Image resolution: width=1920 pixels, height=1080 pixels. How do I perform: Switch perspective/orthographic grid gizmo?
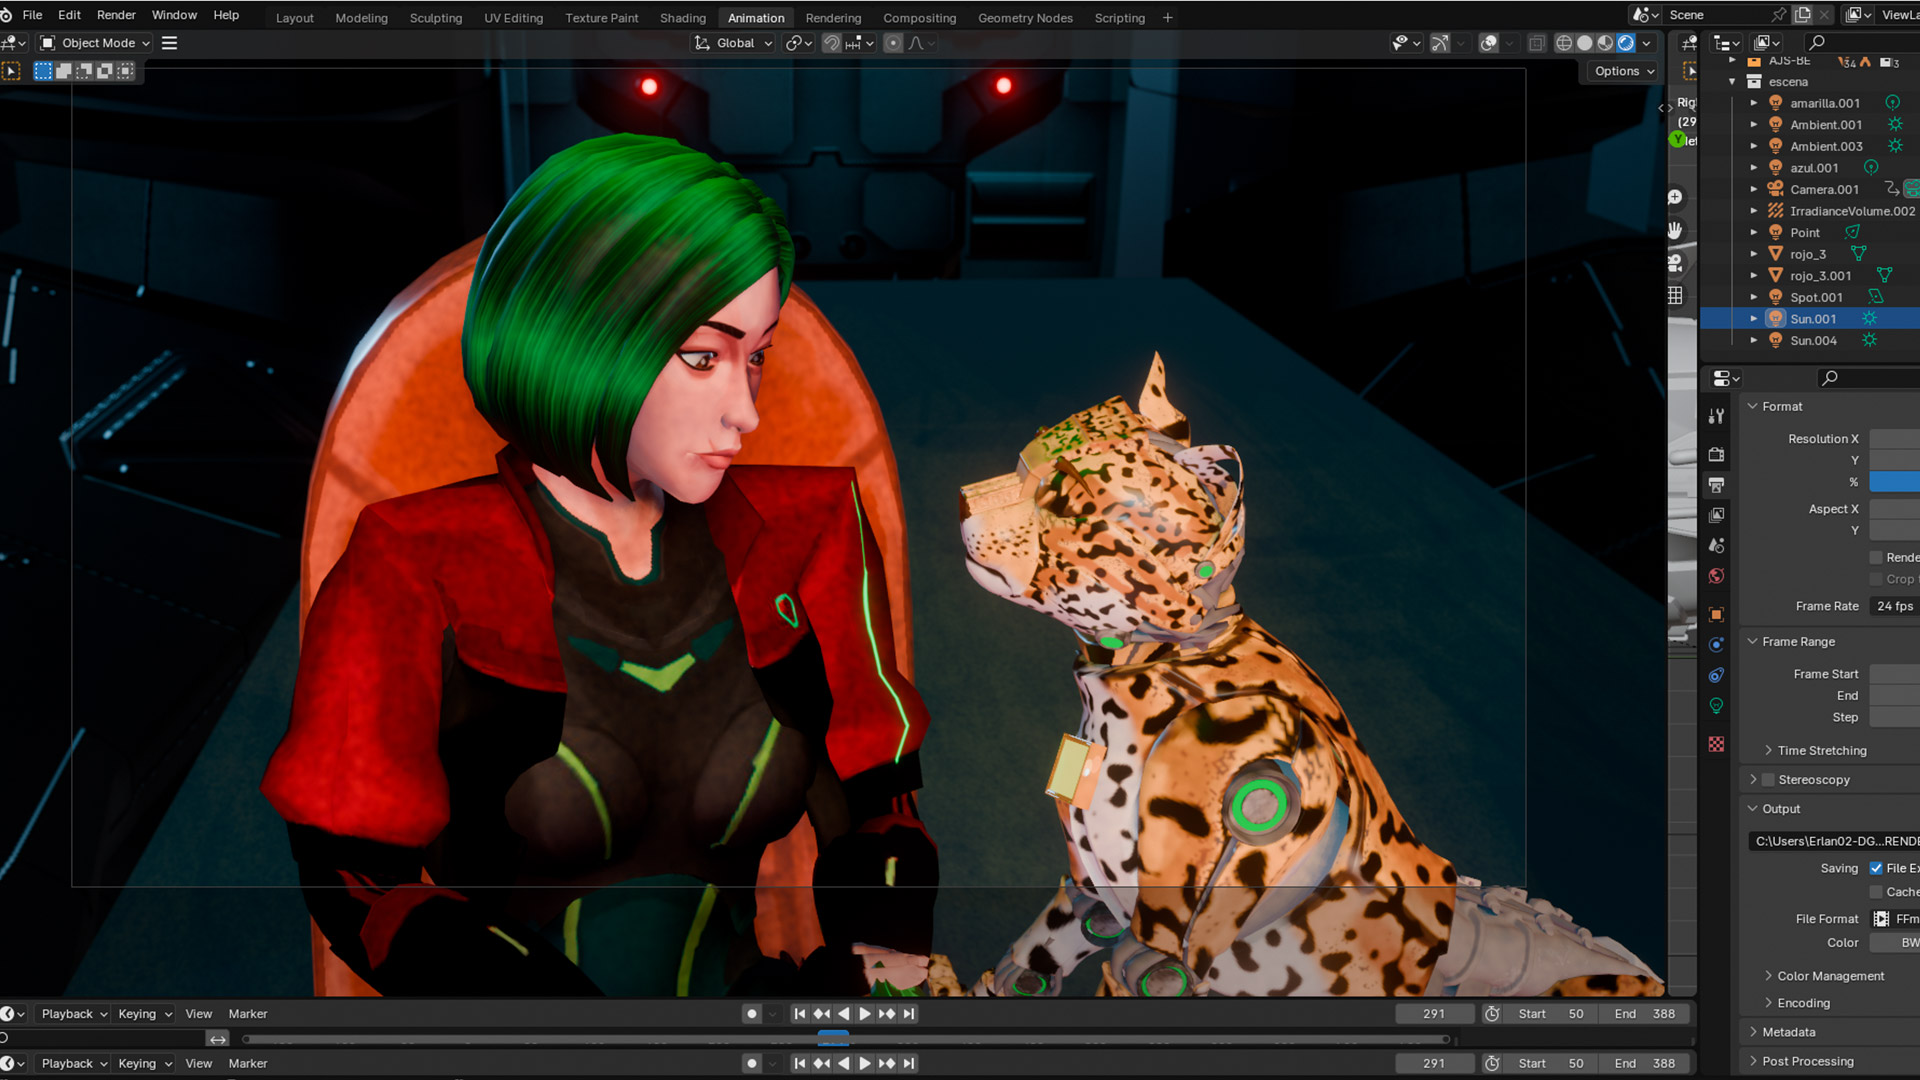click(x=1675, y=295)
